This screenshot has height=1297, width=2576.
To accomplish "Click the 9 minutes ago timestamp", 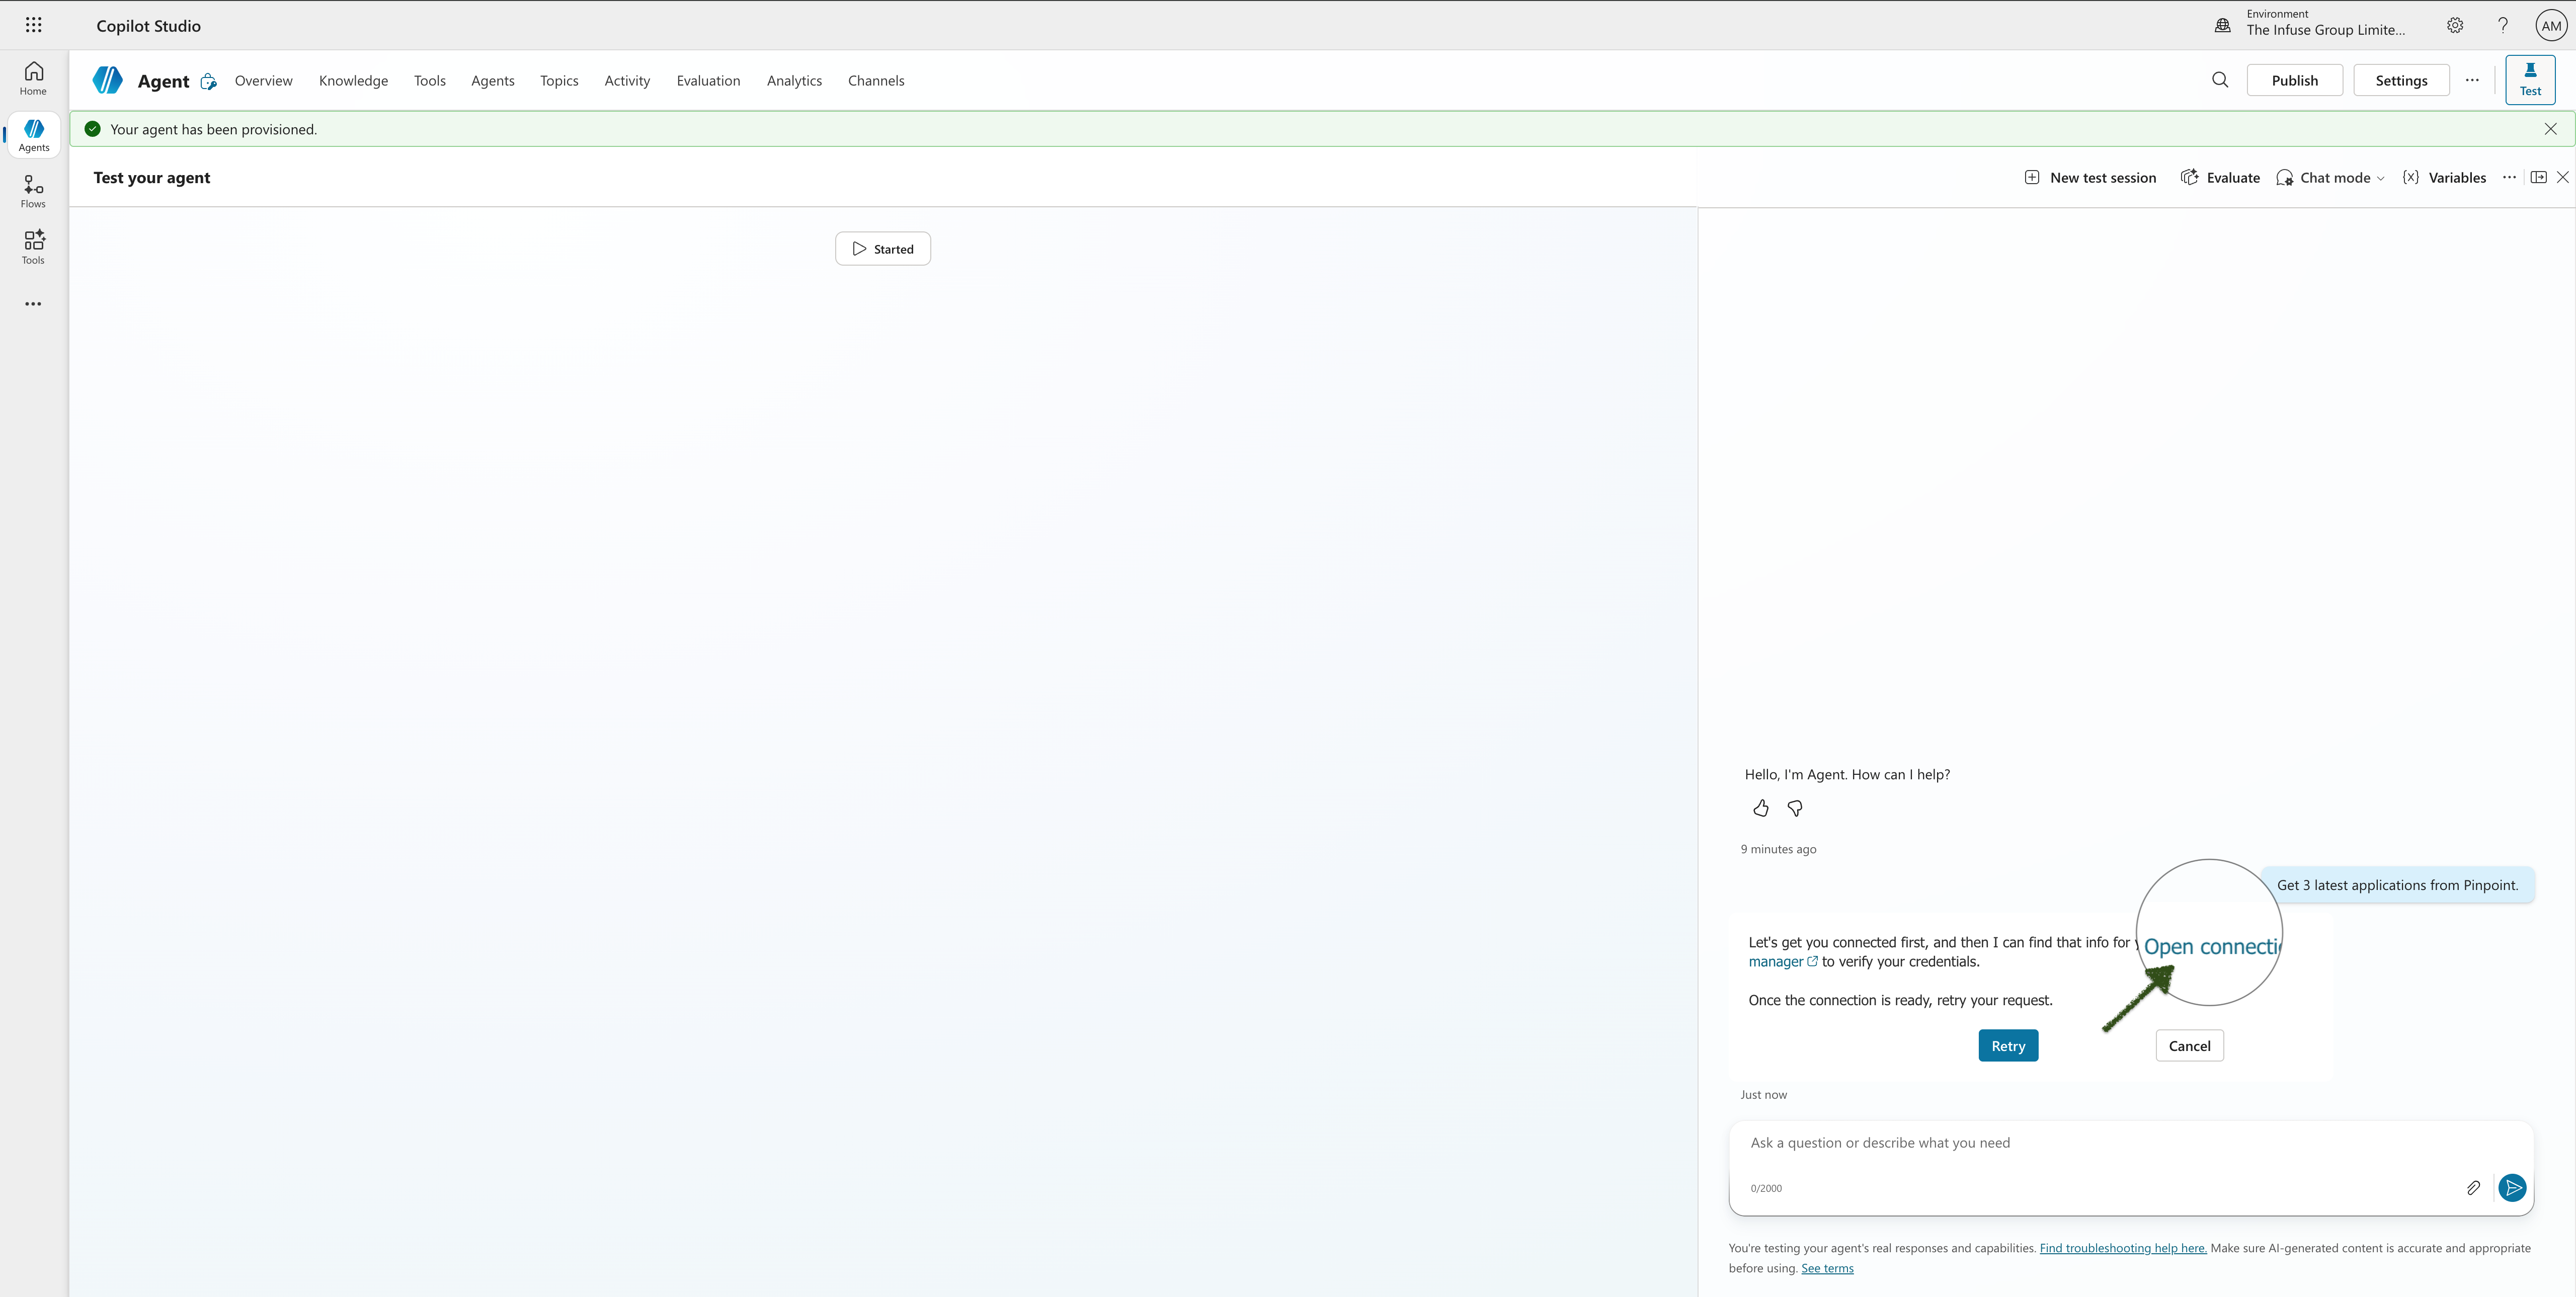I will point(1778,849).
